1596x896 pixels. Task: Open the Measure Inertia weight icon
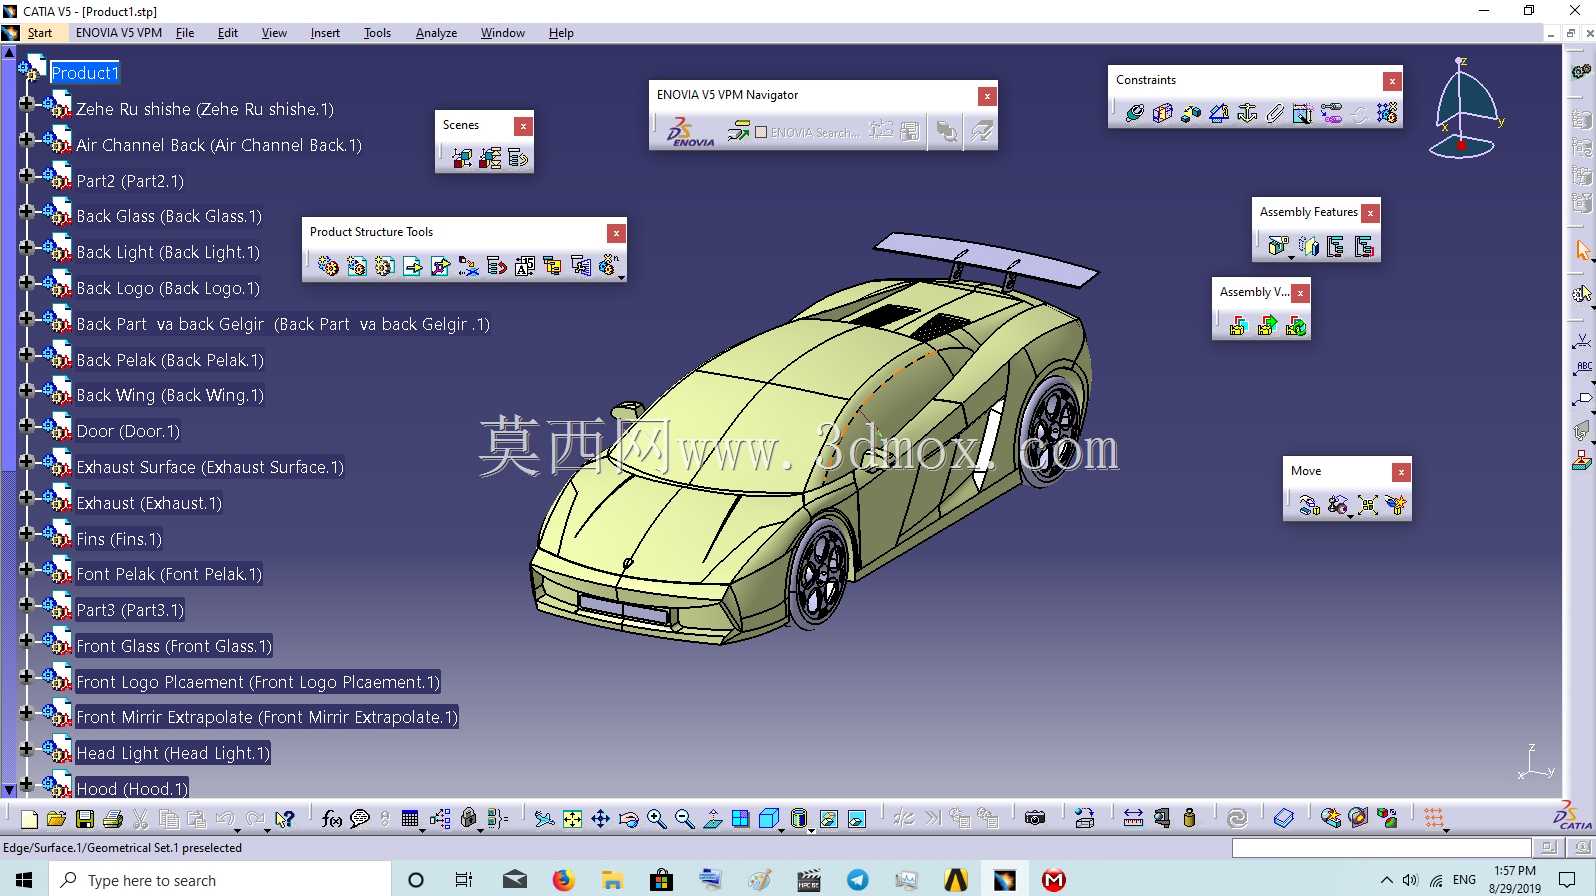(1189, 819)
